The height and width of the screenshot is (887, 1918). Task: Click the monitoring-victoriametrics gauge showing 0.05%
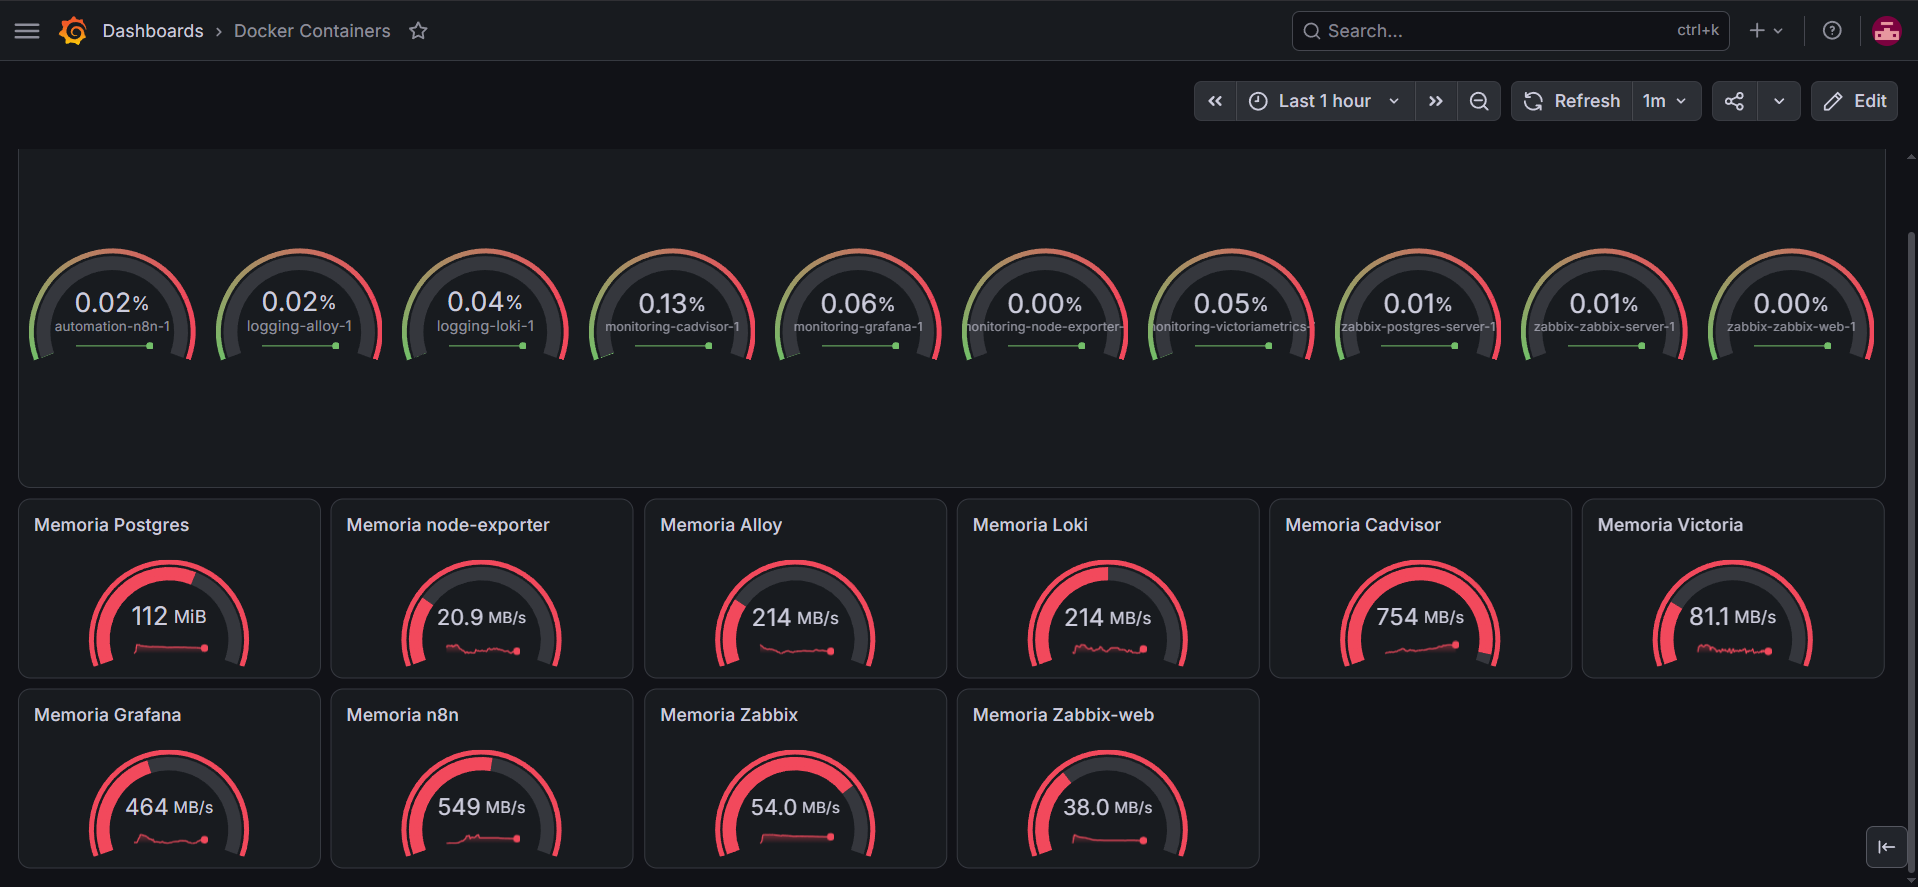[1231, 305]
